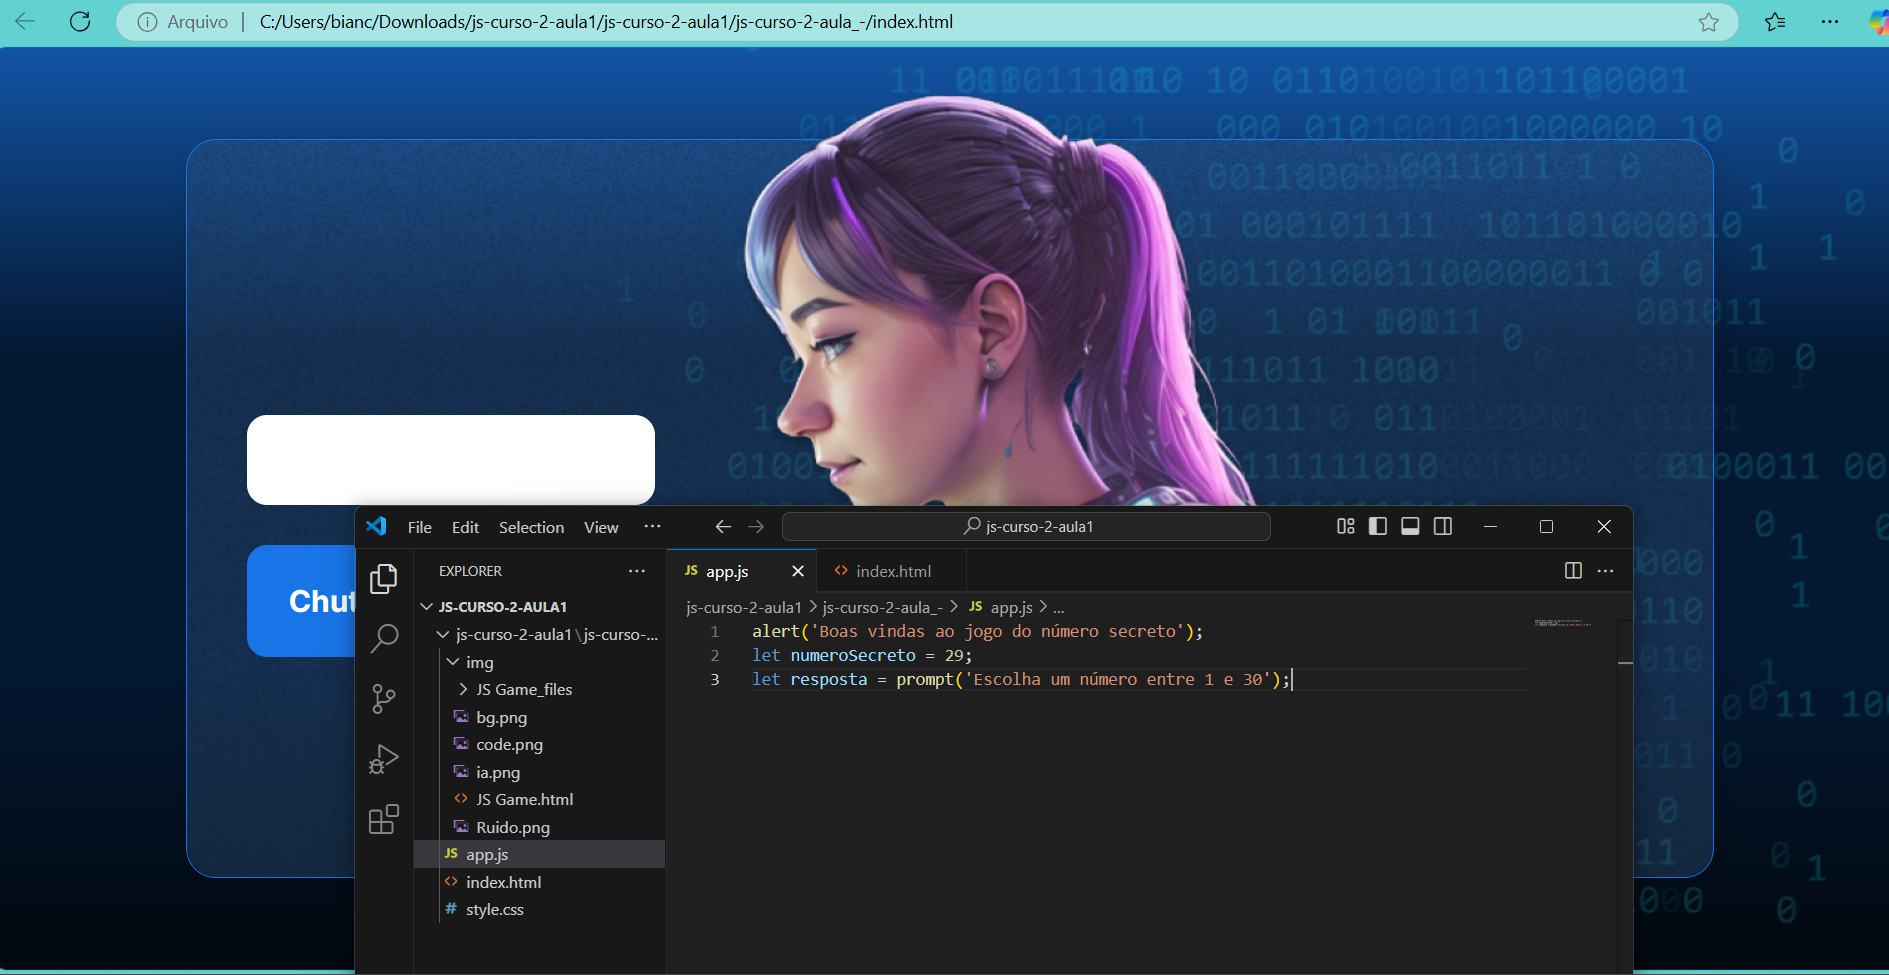
Task: Open the File menu
Action: tap(420, 527)
